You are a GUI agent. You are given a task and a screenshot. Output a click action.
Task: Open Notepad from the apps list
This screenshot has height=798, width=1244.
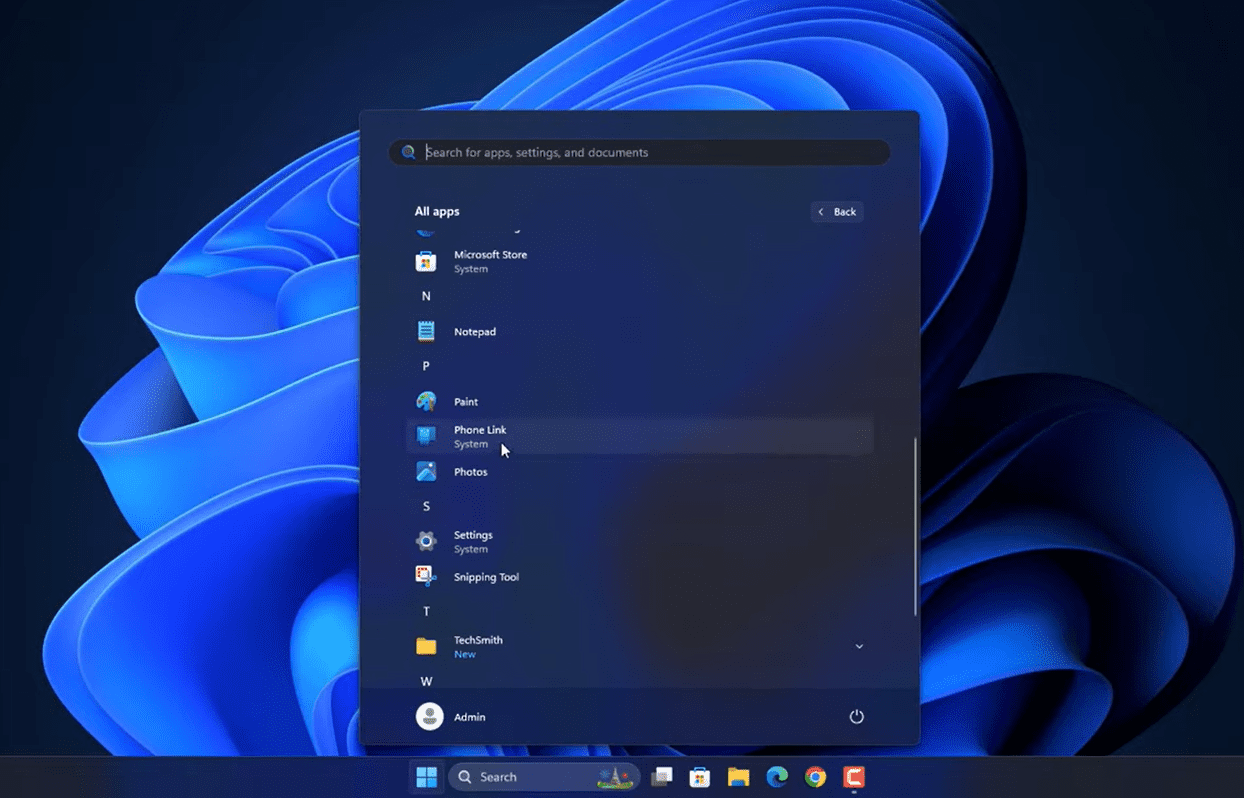pyautogui.click(x=474, y=331)
